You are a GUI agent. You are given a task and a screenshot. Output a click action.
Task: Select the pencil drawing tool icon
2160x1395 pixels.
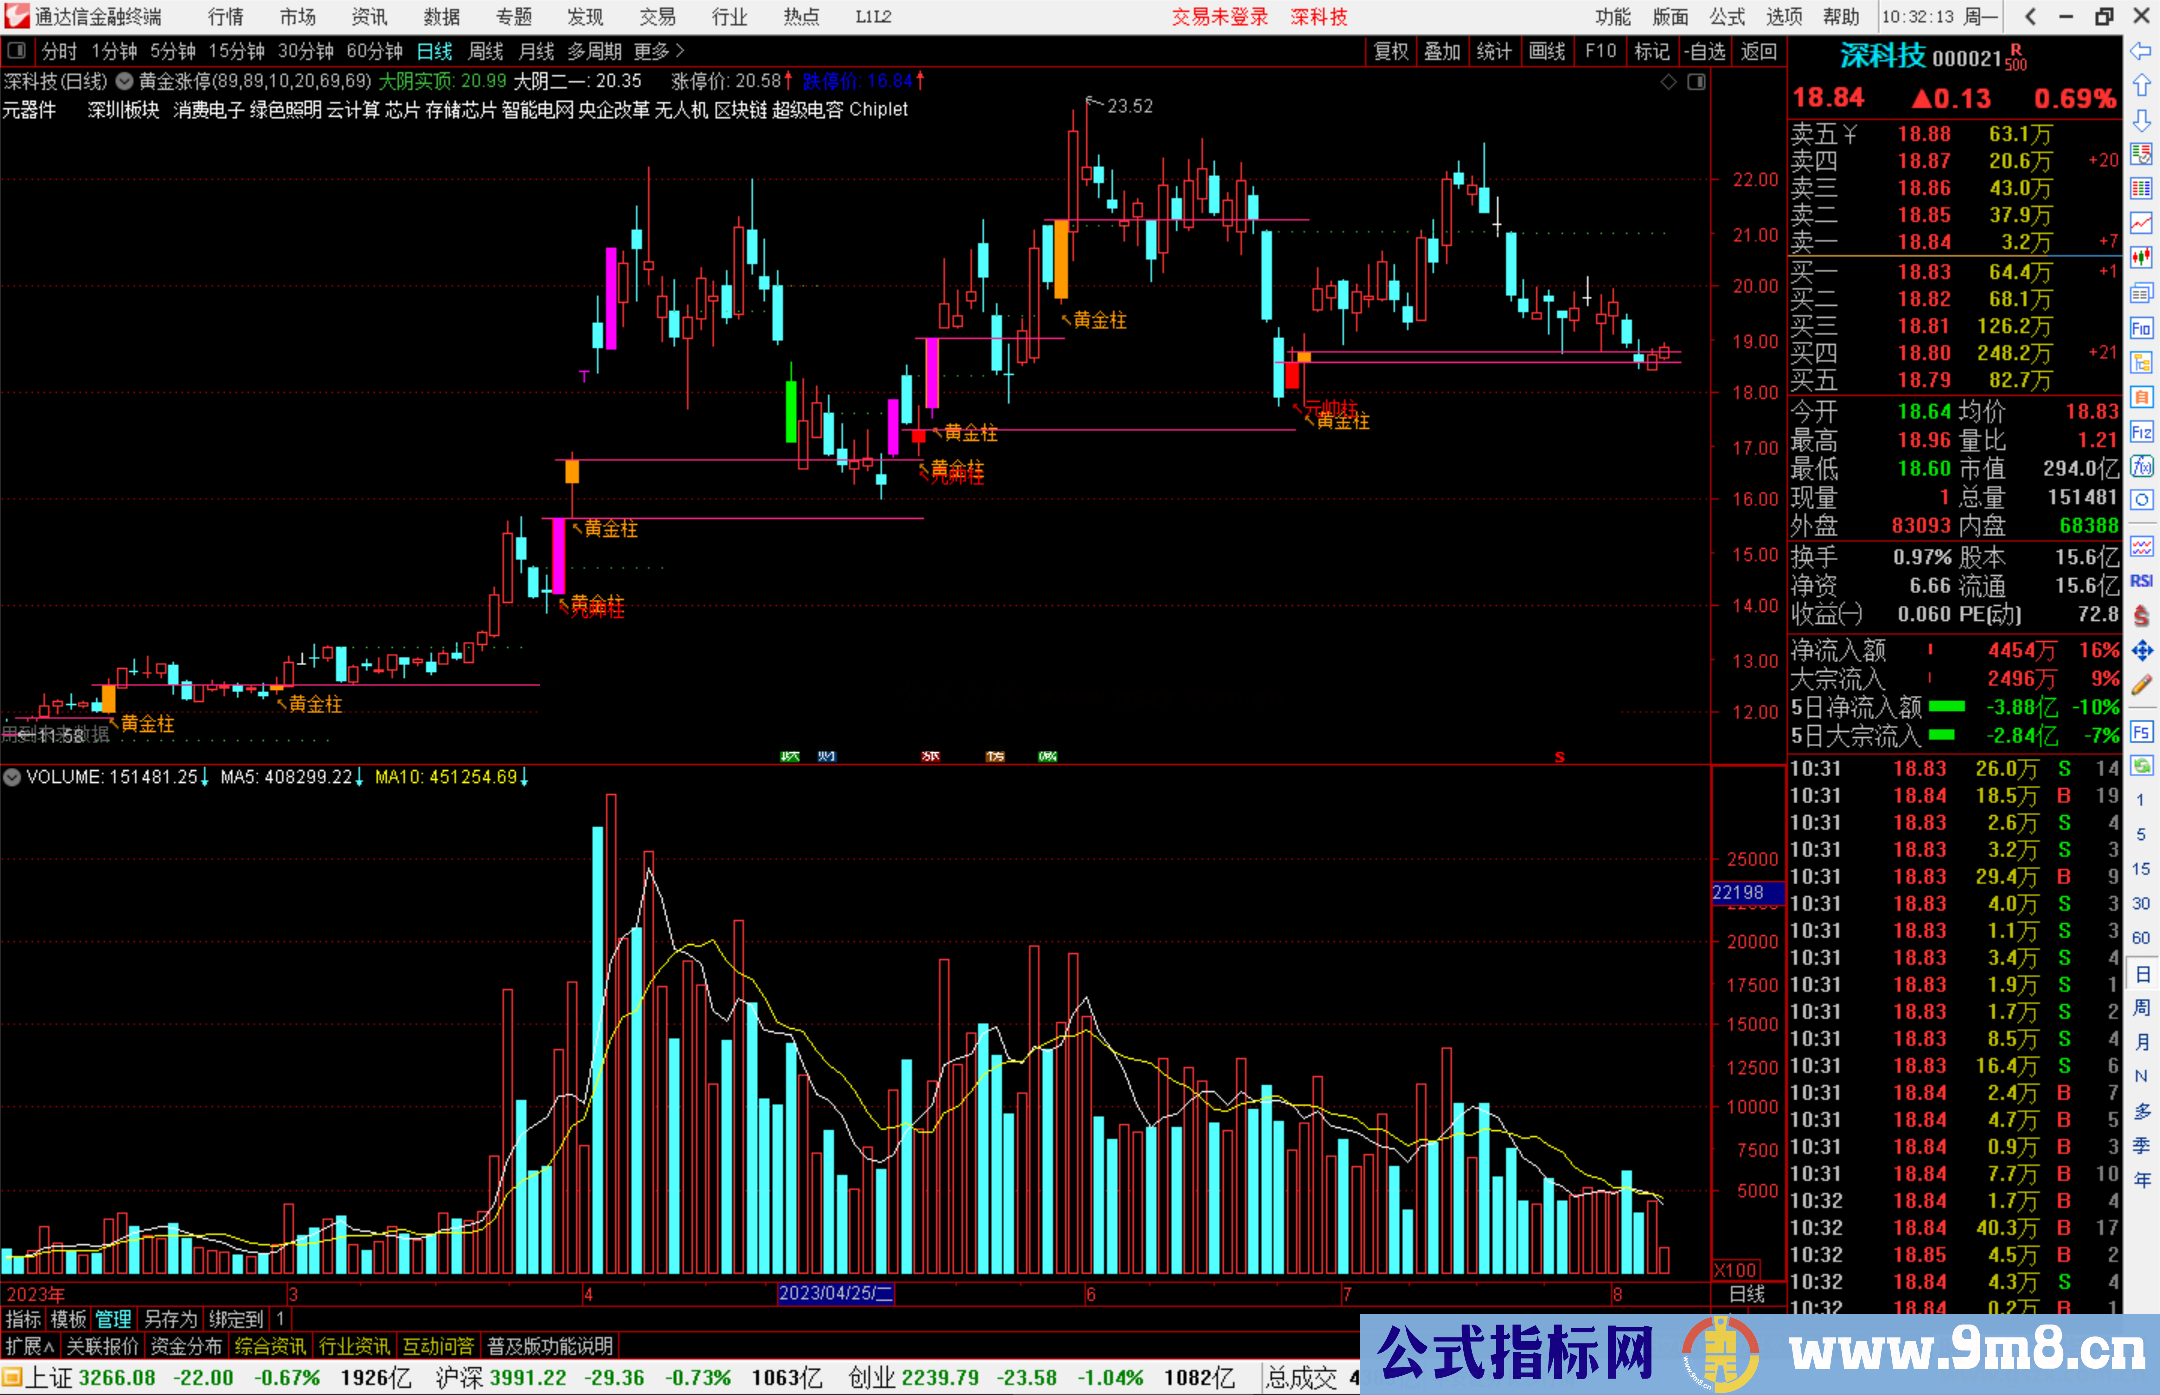click(x=2141, y=685)
